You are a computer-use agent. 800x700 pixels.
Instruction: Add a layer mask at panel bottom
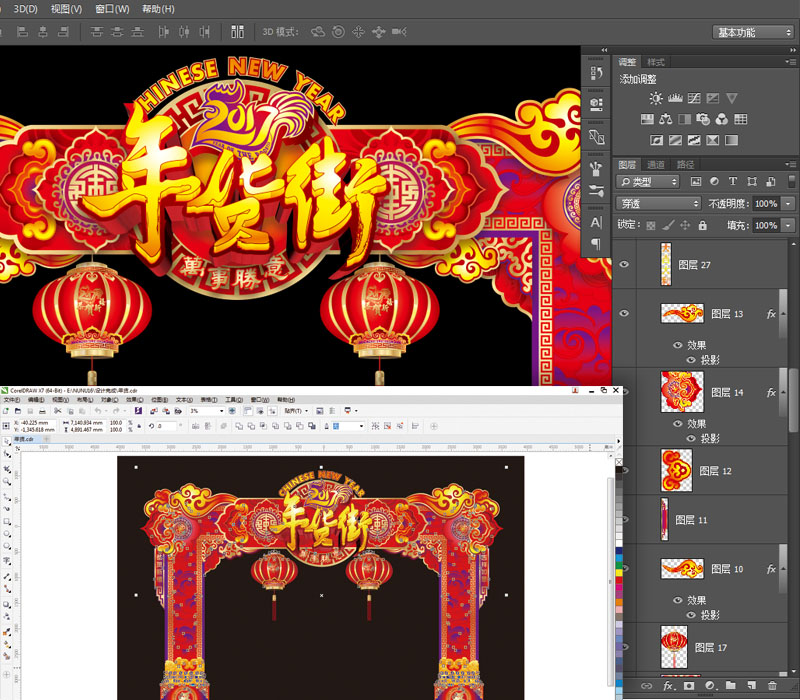coord(689,686)
